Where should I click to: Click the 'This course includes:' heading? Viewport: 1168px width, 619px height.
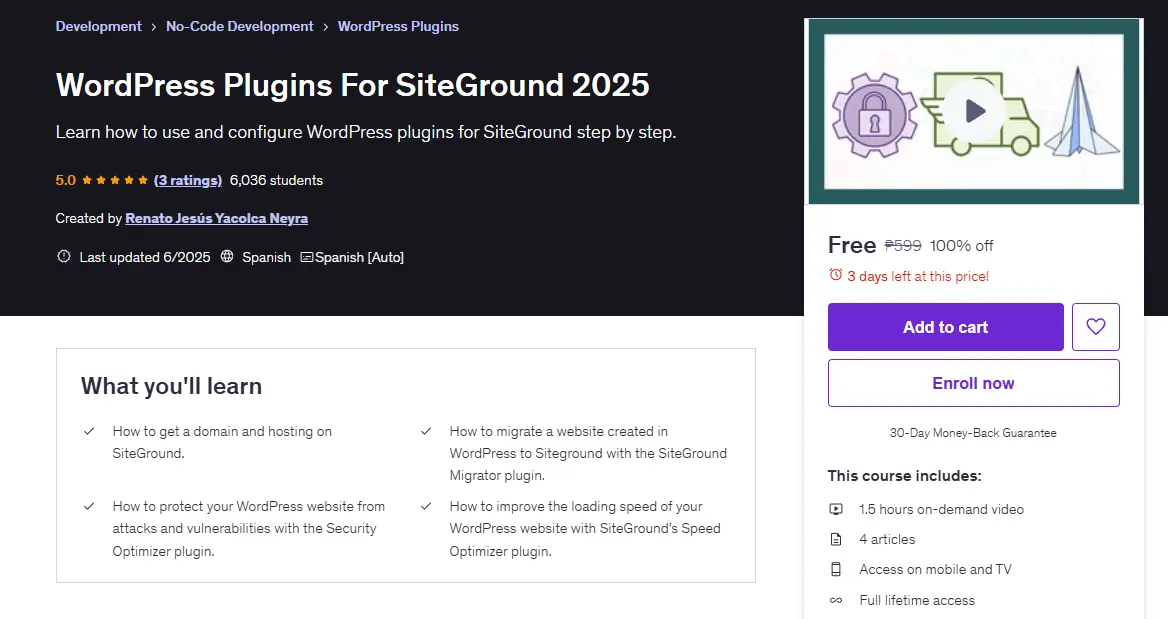point(904,475)
